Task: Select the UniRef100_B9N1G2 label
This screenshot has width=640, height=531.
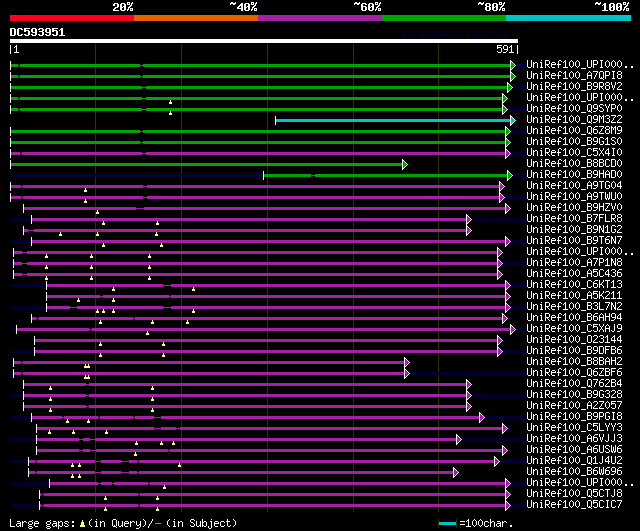Action: pyautogui.click(x=574, y=230)
